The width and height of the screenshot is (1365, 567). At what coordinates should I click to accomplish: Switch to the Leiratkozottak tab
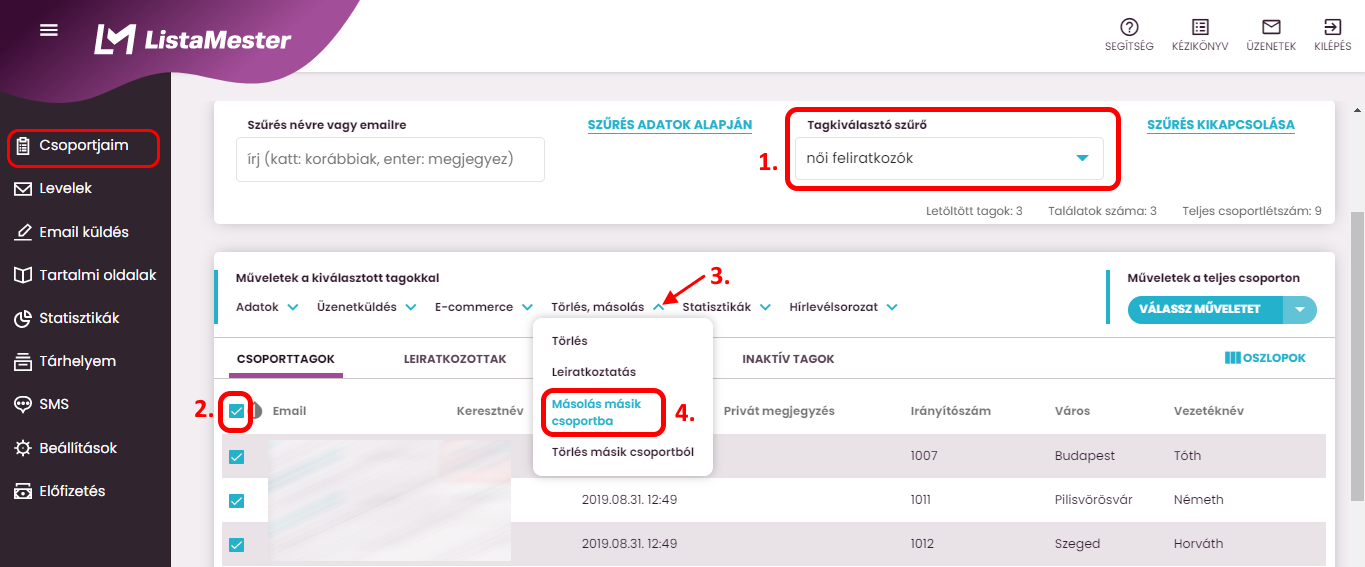point(455,359)
